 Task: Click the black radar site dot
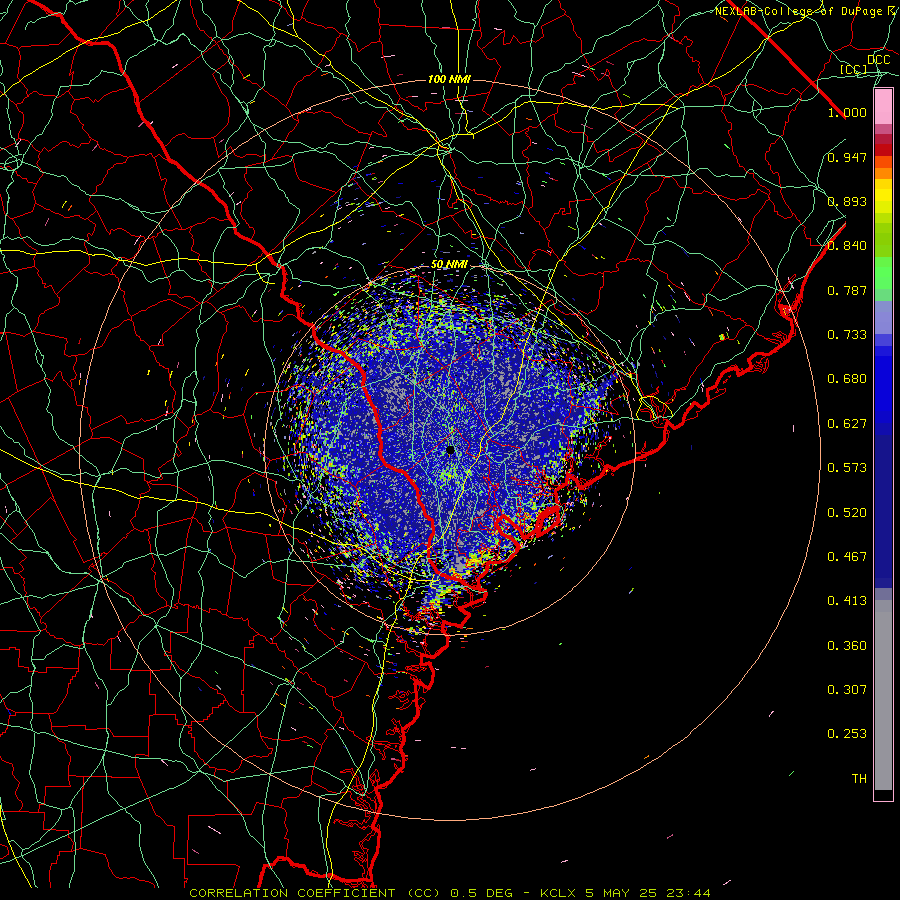[x=451, y=451]
